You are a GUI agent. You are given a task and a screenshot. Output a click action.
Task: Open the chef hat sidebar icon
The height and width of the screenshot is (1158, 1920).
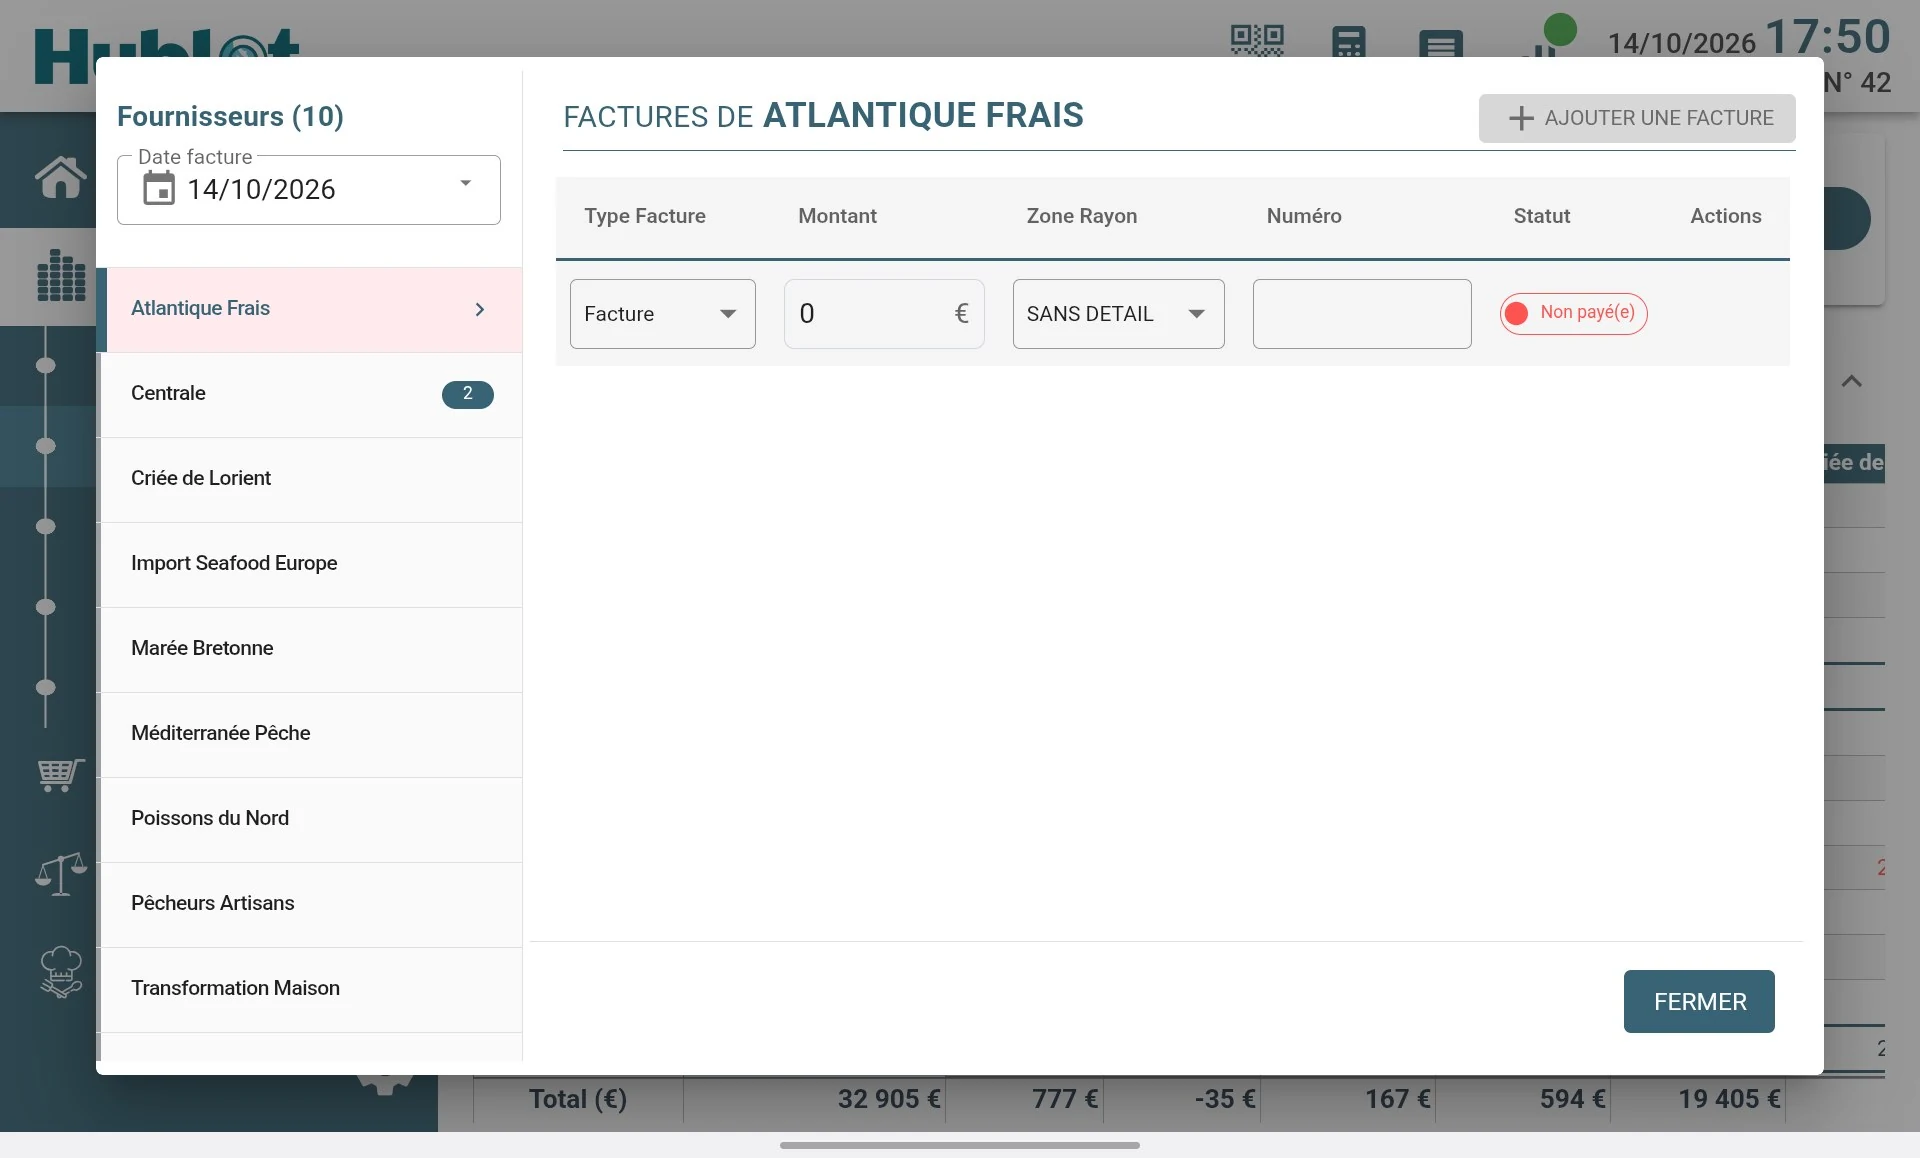[x=60, y=972]
